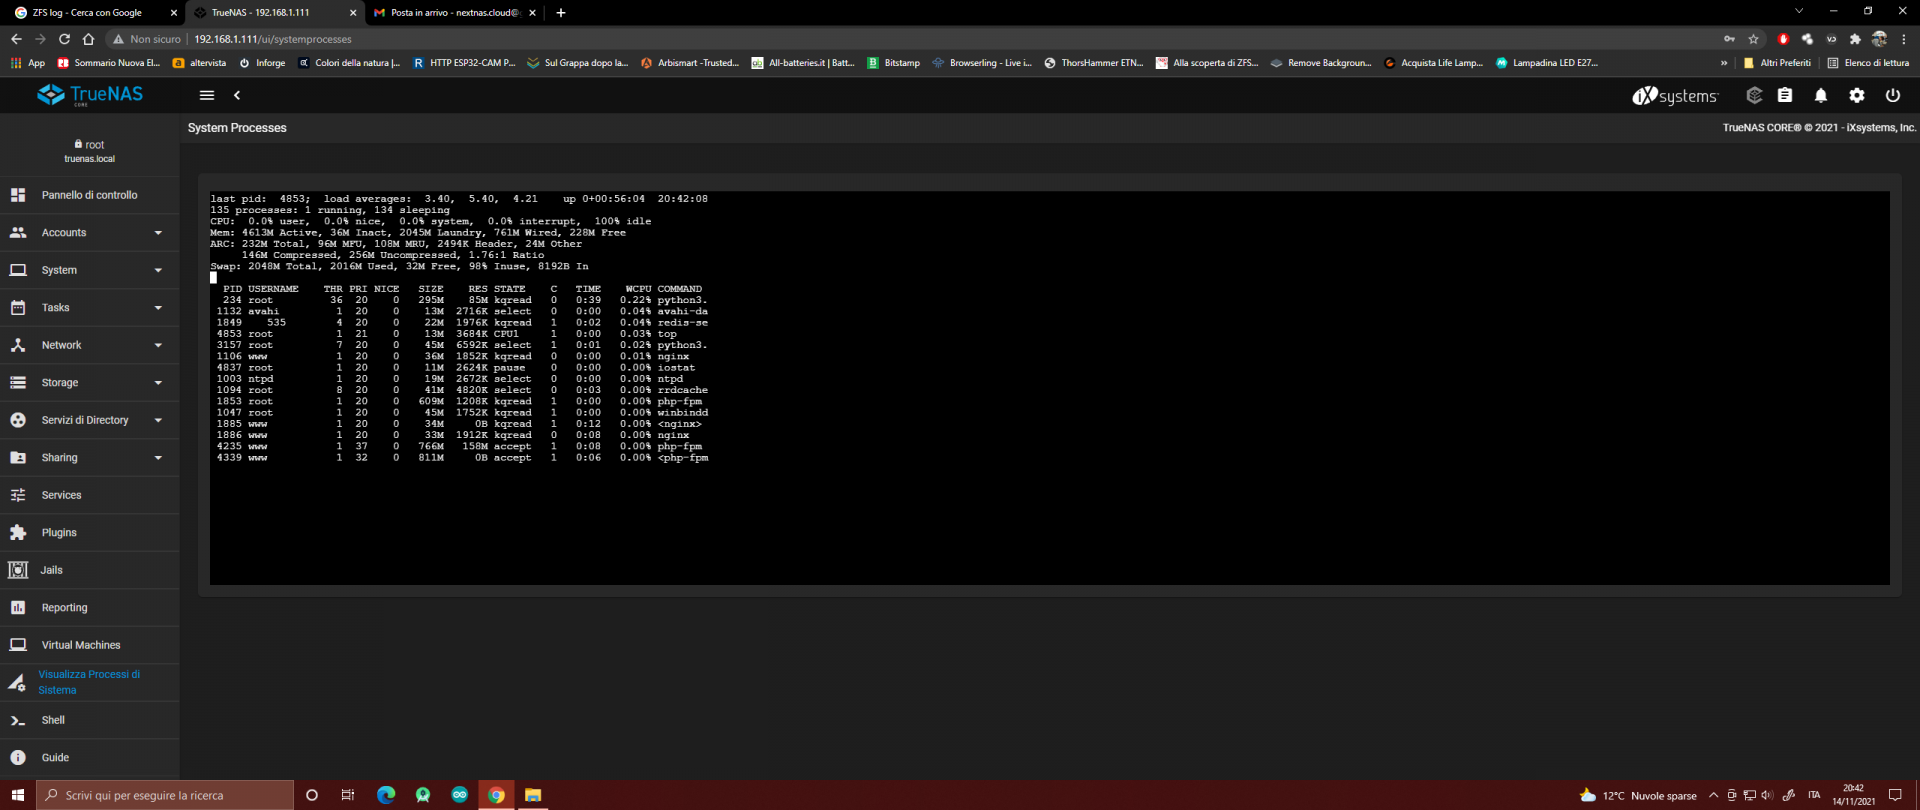Open a new Chrome tab
The width and height of the screenshot is (1920, 810).
[x=561, y=12]
